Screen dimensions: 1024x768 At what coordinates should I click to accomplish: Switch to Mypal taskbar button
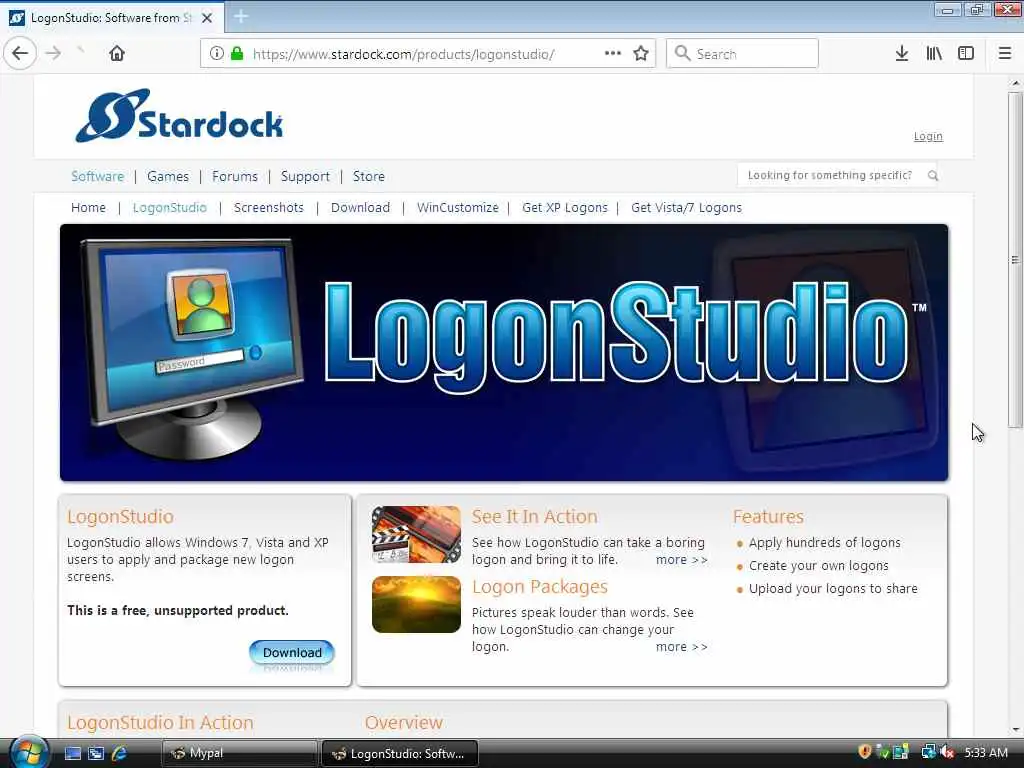click(238, 753)
